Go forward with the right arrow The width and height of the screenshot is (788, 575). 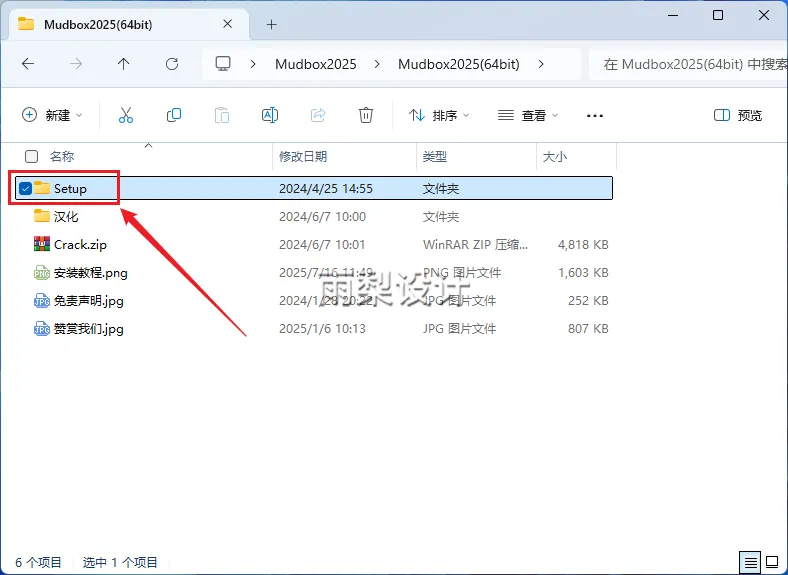click(x=76, y=64)
